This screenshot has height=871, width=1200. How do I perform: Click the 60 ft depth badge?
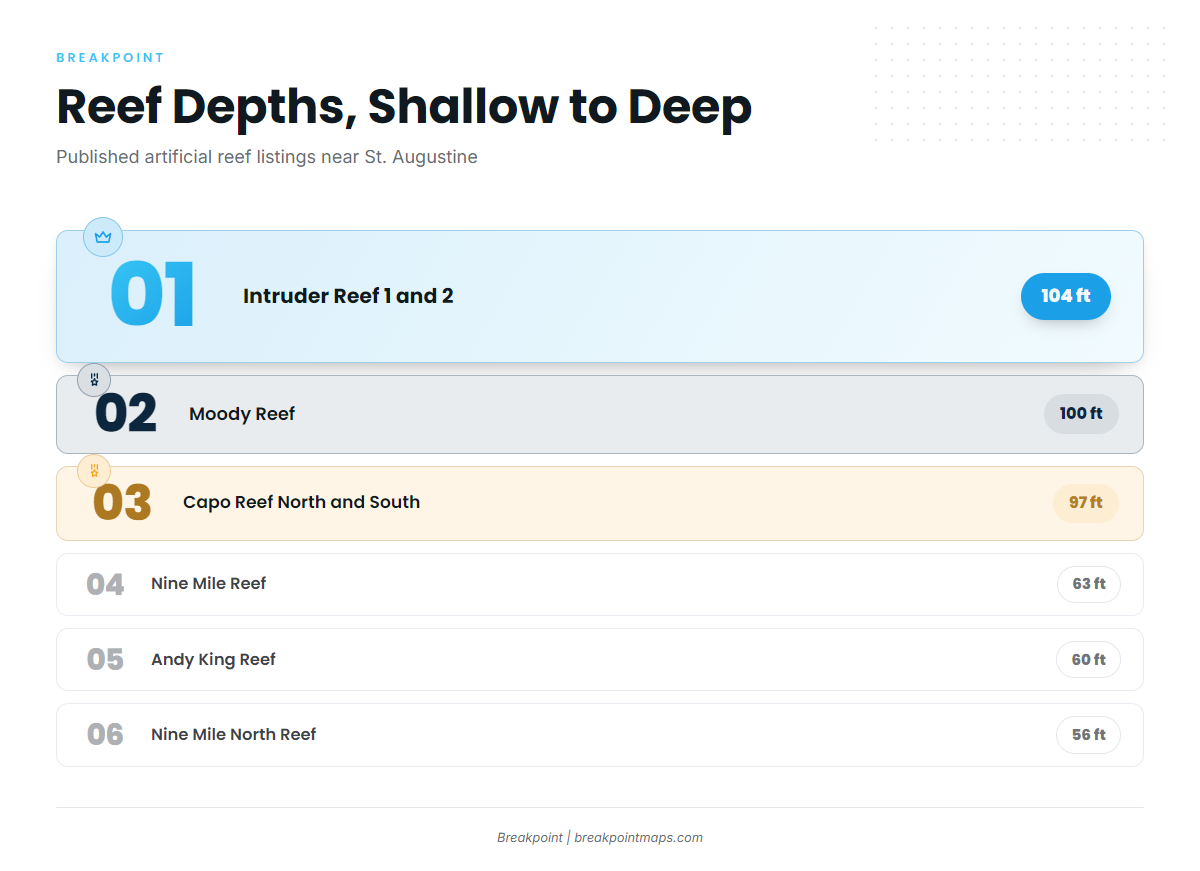(x=1089, y=660)
